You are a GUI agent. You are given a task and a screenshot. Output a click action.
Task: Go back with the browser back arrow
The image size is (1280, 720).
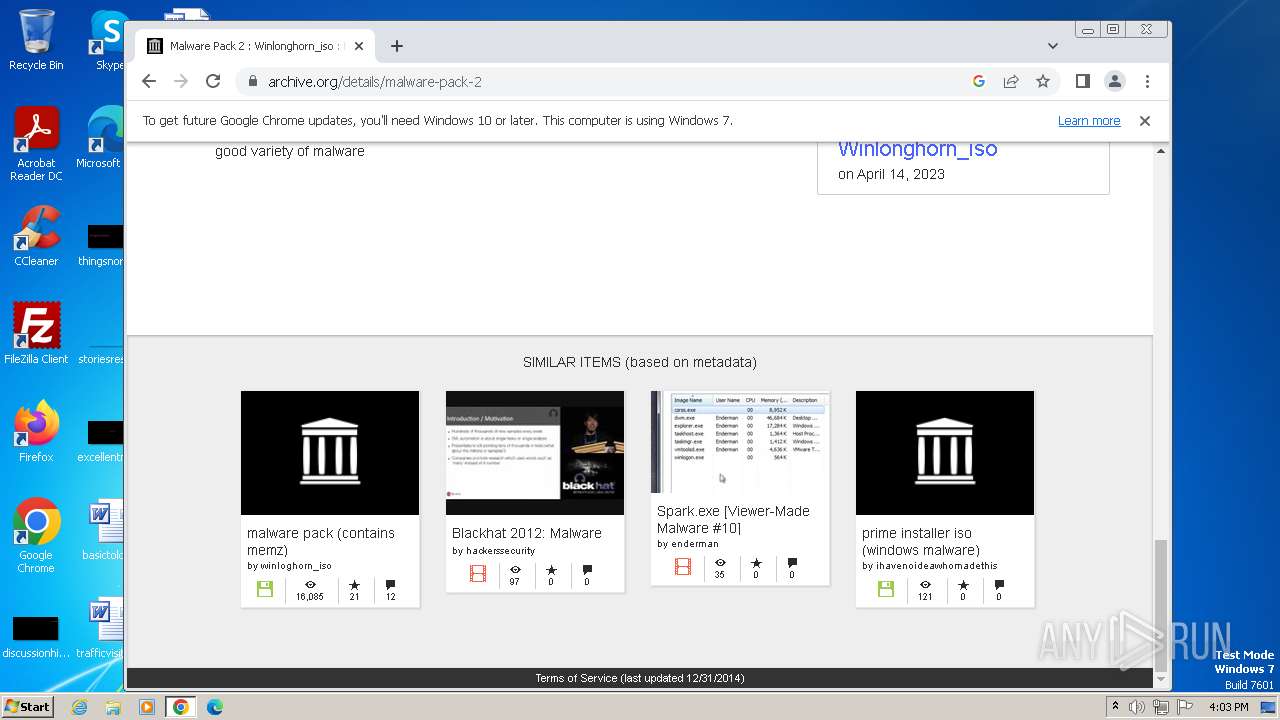coord(149,81)
